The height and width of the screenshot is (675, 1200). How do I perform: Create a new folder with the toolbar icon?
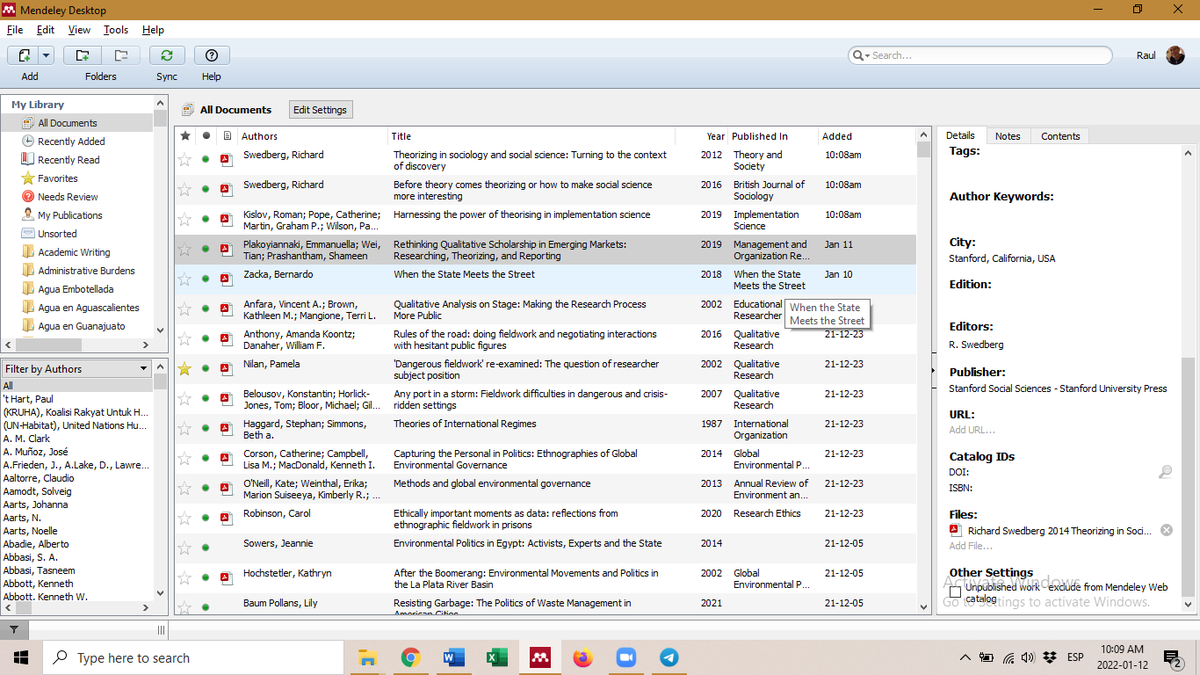(x=83, y=55)
